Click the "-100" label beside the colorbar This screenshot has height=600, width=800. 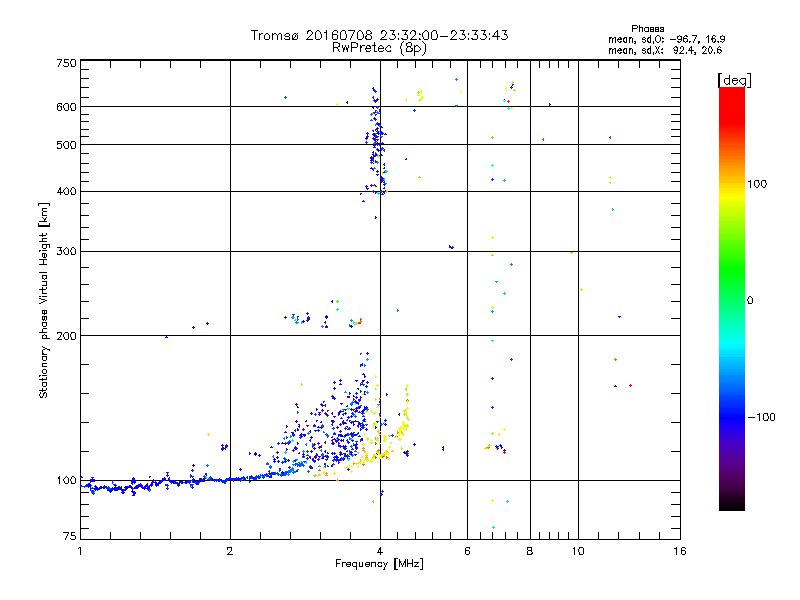click(x=761, y=417)
